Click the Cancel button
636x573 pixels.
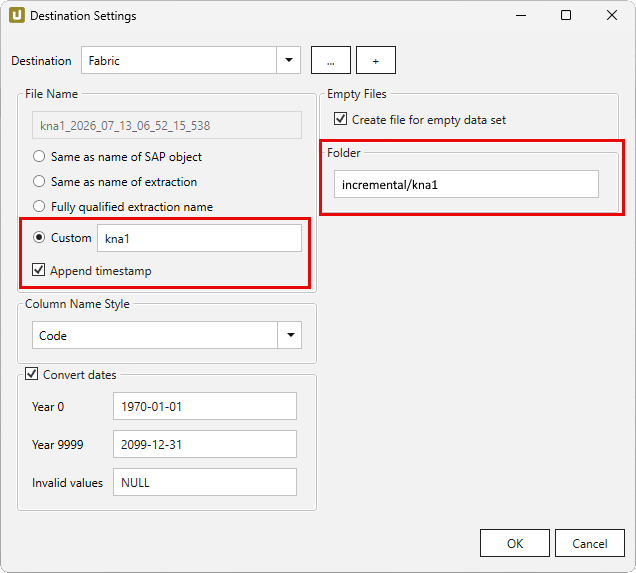pyautogui.click(x=589, y=543)
